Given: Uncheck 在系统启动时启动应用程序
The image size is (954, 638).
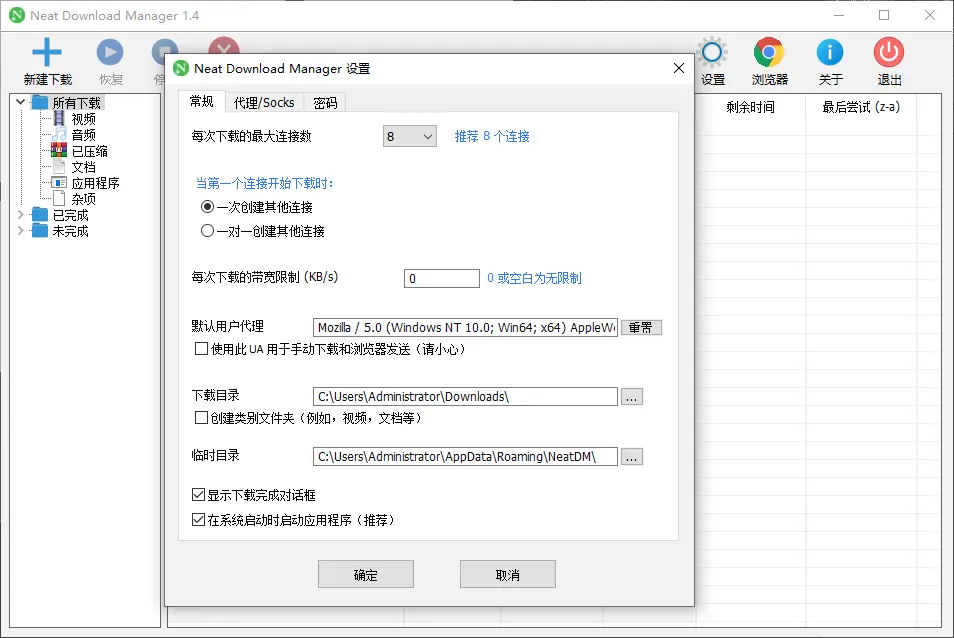Looking at the screenshot, I should [198, 519].
